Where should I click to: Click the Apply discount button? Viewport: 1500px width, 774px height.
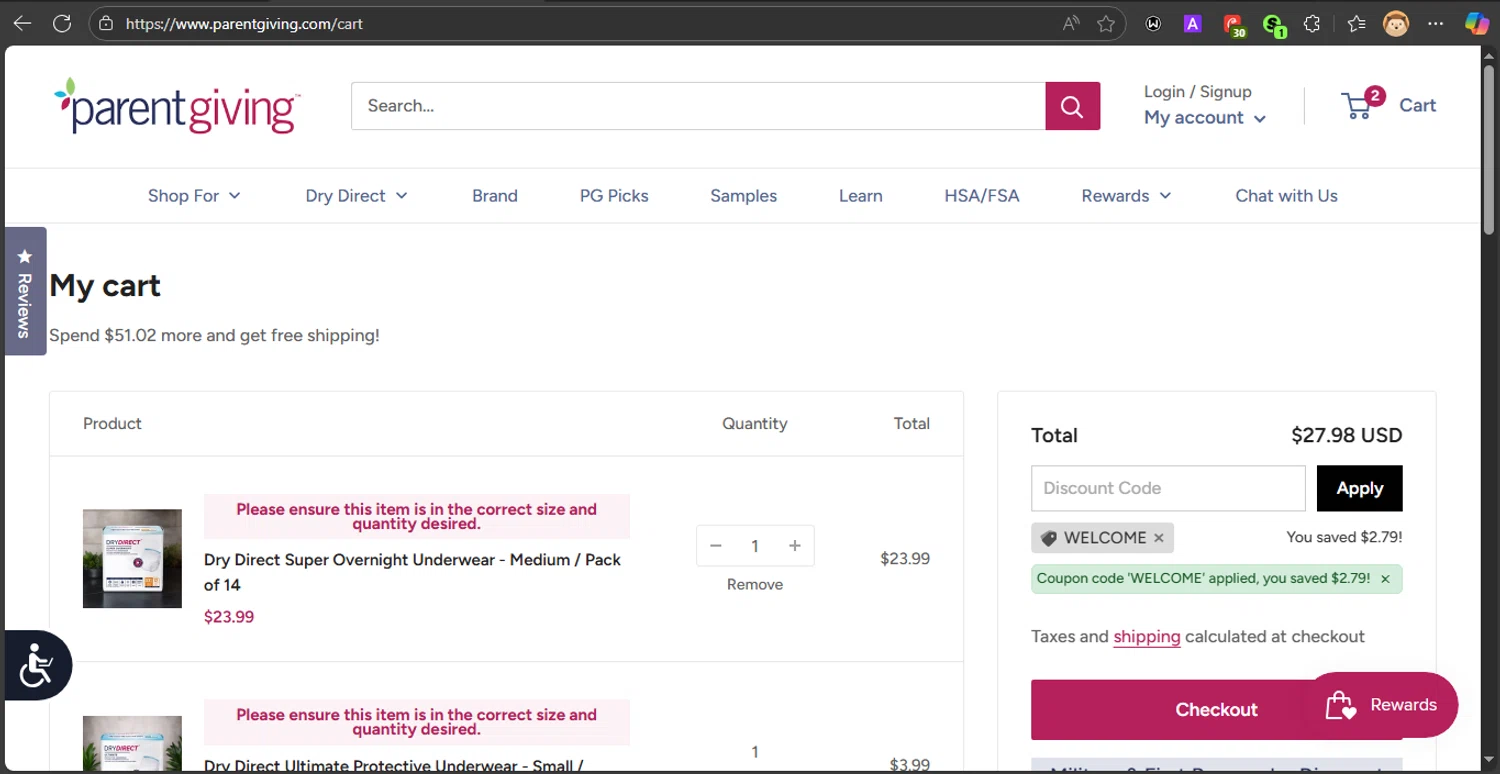point(1359,488)
